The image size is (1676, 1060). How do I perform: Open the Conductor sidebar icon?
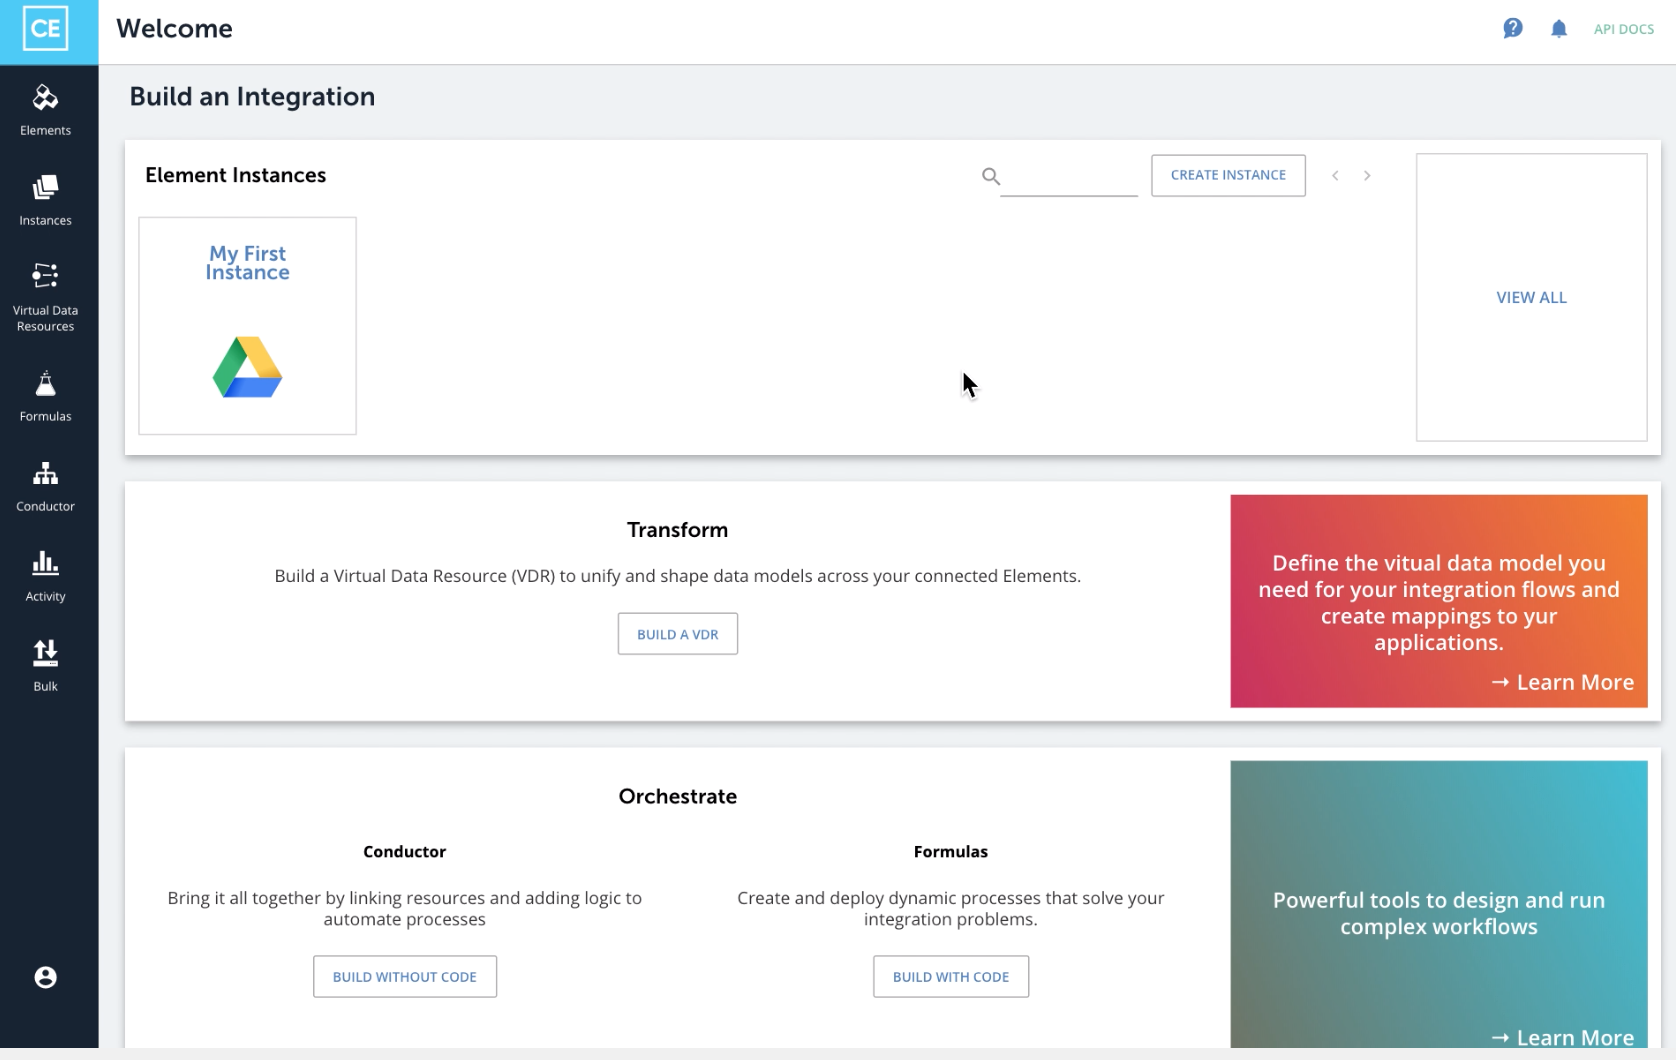click(x=45, y=474)
